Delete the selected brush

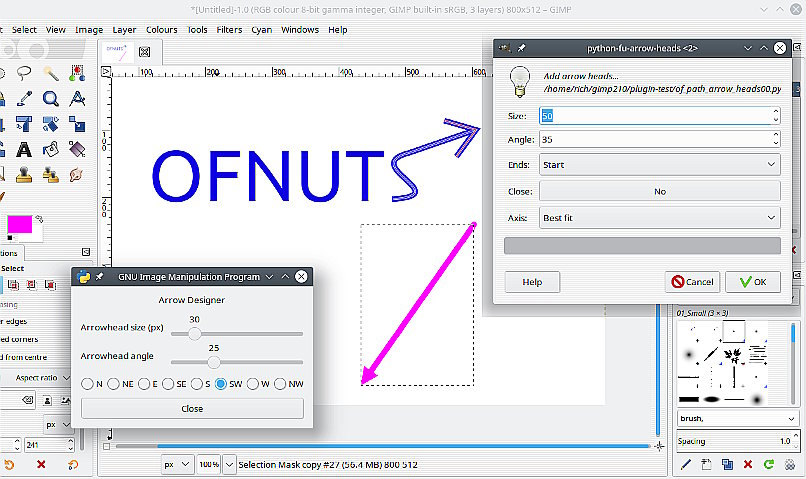[x=748, y=465]
